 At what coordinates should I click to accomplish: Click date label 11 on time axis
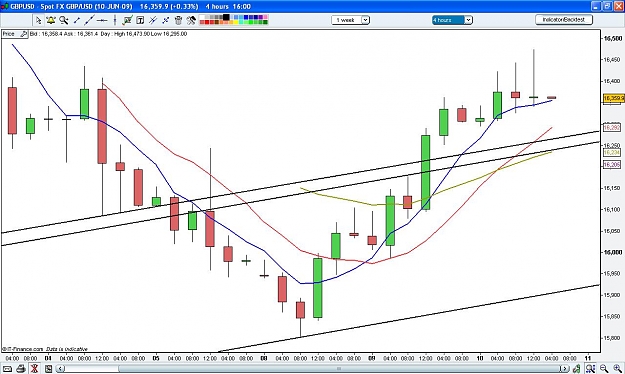tap(588, 358)
